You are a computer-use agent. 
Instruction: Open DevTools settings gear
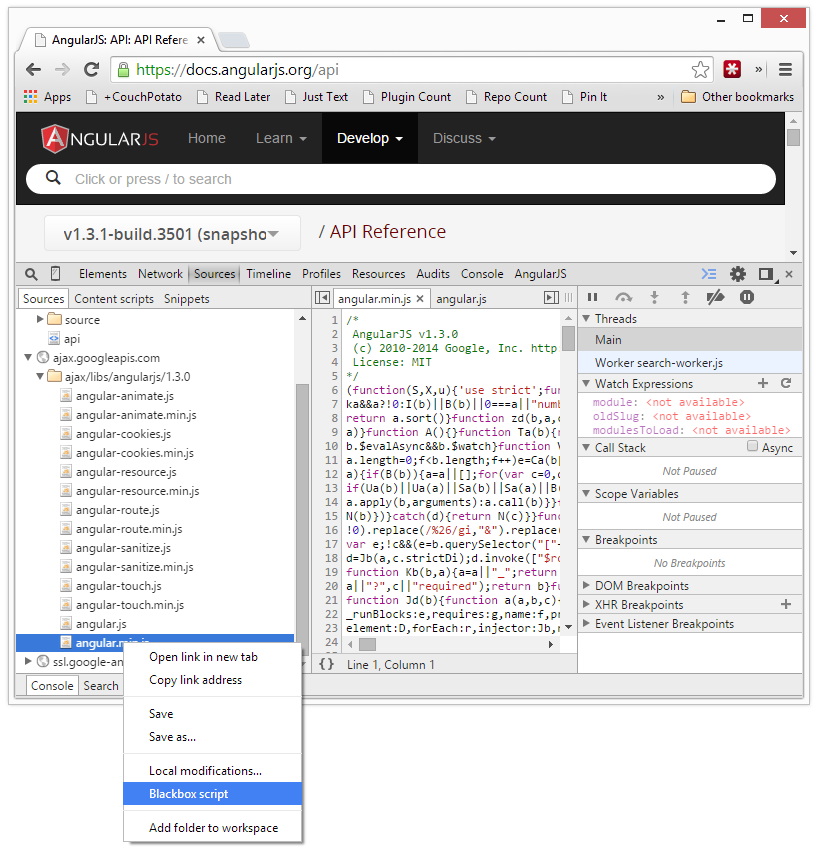pos(738,274)
